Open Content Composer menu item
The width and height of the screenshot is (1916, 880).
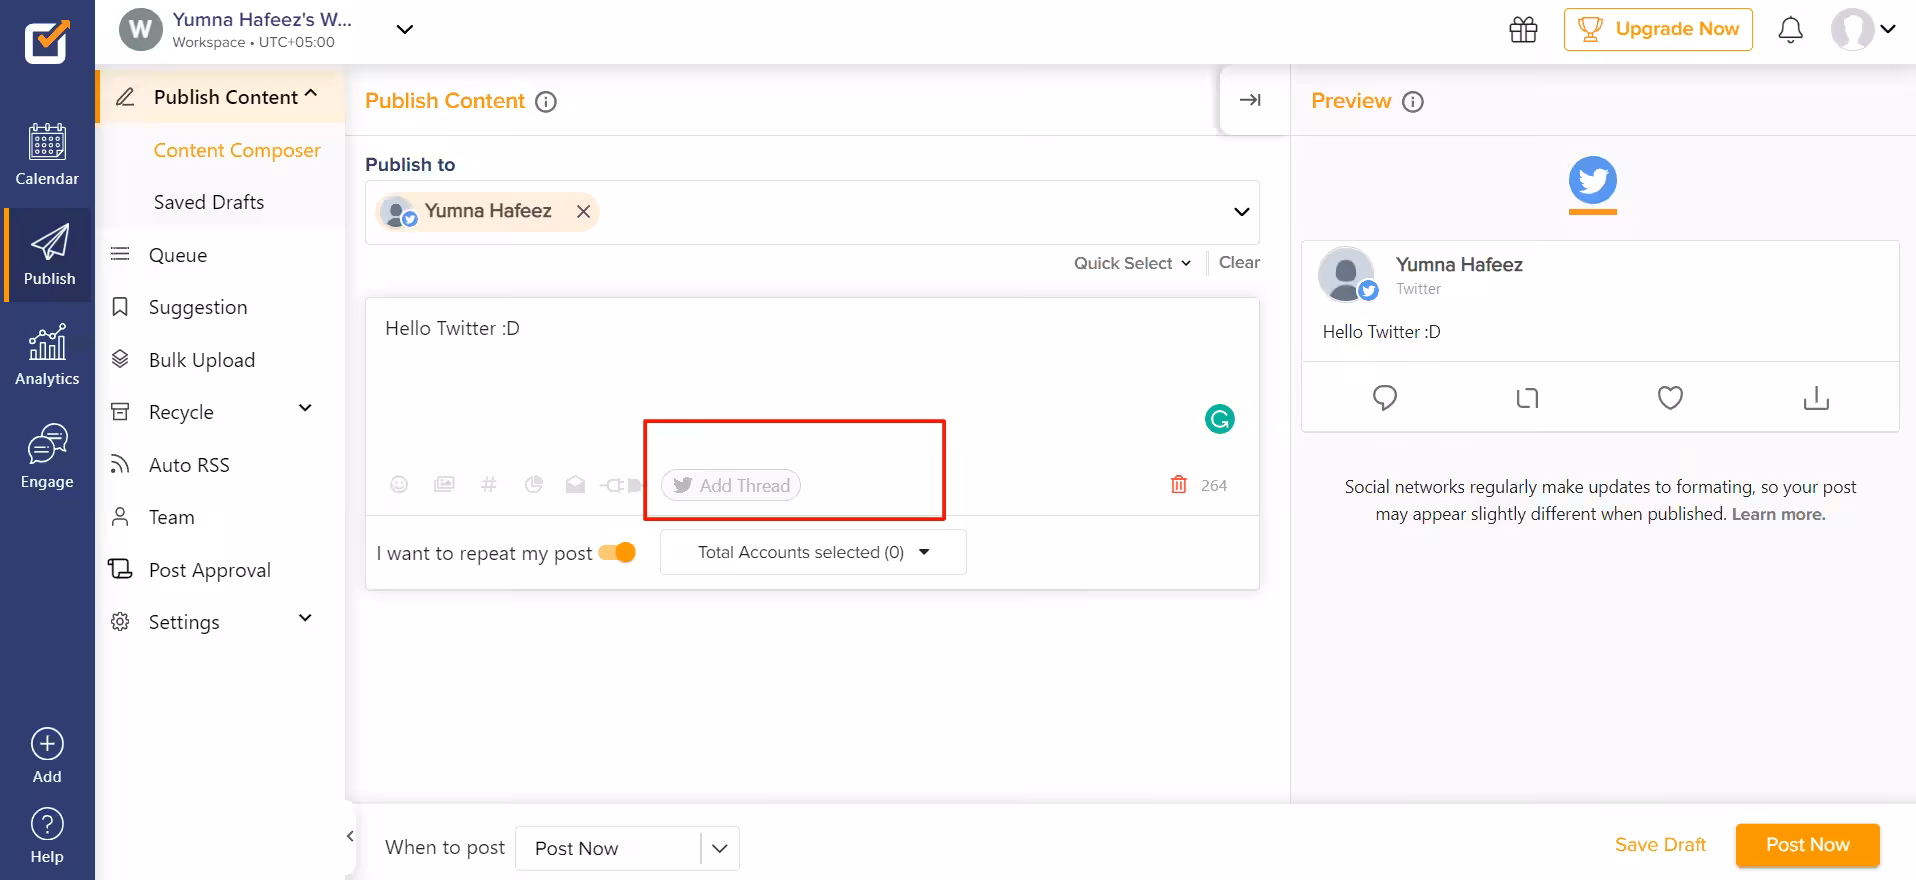click(x=237, y=150)
